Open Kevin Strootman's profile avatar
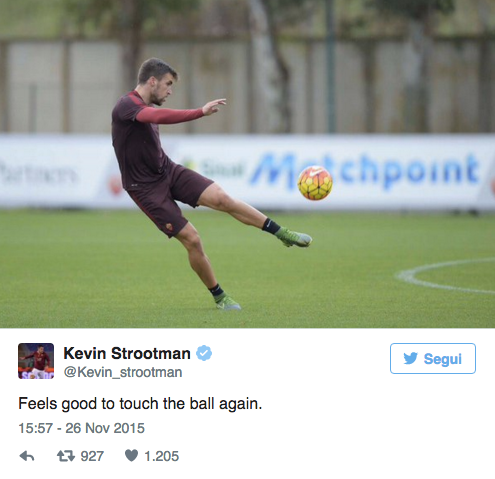 [x=36, y=361]
